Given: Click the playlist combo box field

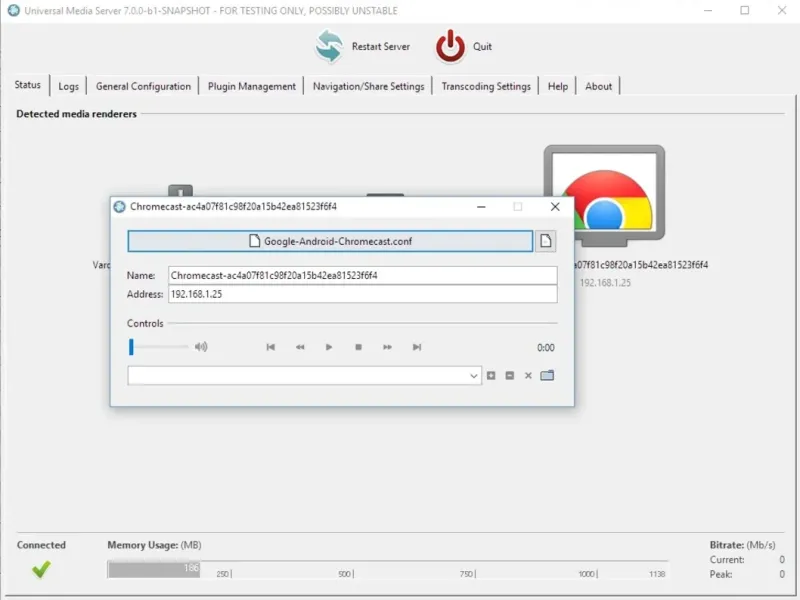Looking at the screenshot, I should 305,376.
